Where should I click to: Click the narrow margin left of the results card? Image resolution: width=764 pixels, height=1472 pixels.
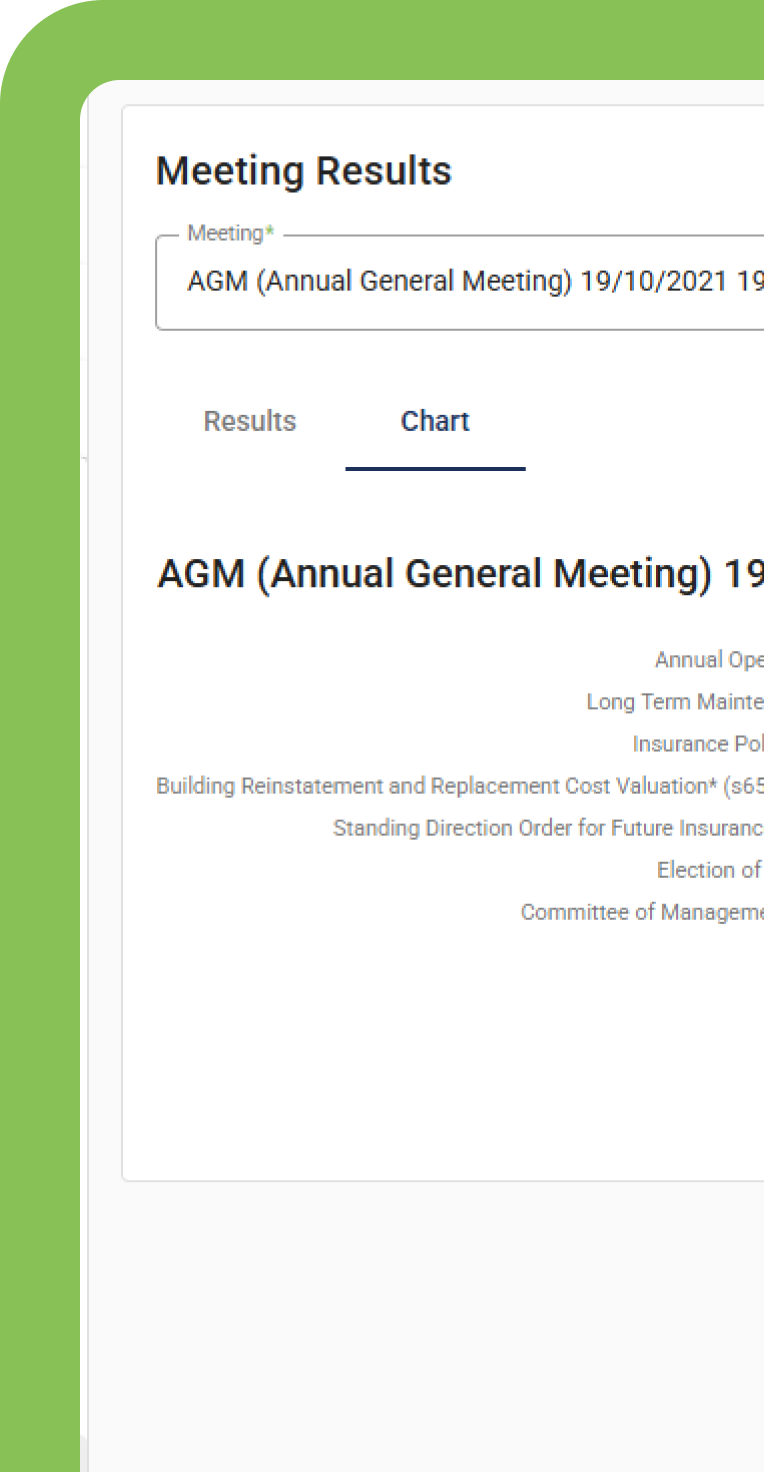[x=104, y=700]
